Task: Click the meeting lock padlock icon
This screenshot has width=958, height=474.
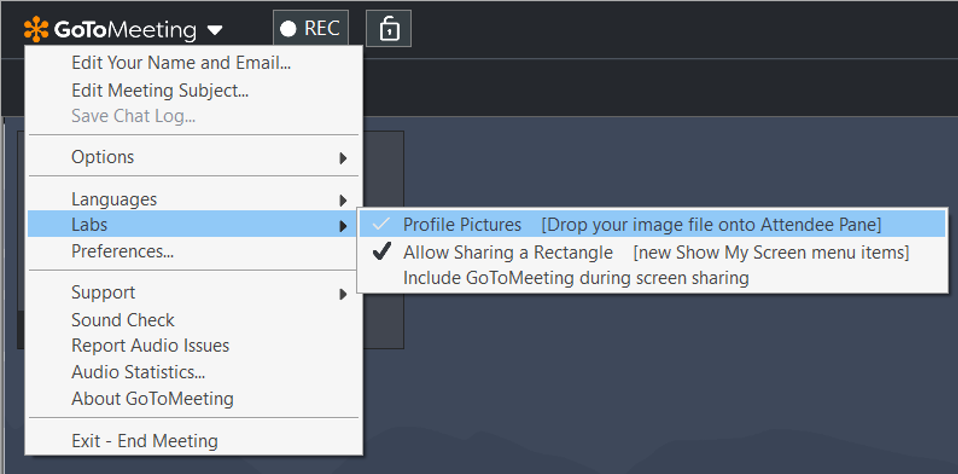Action: click(389, 28)
